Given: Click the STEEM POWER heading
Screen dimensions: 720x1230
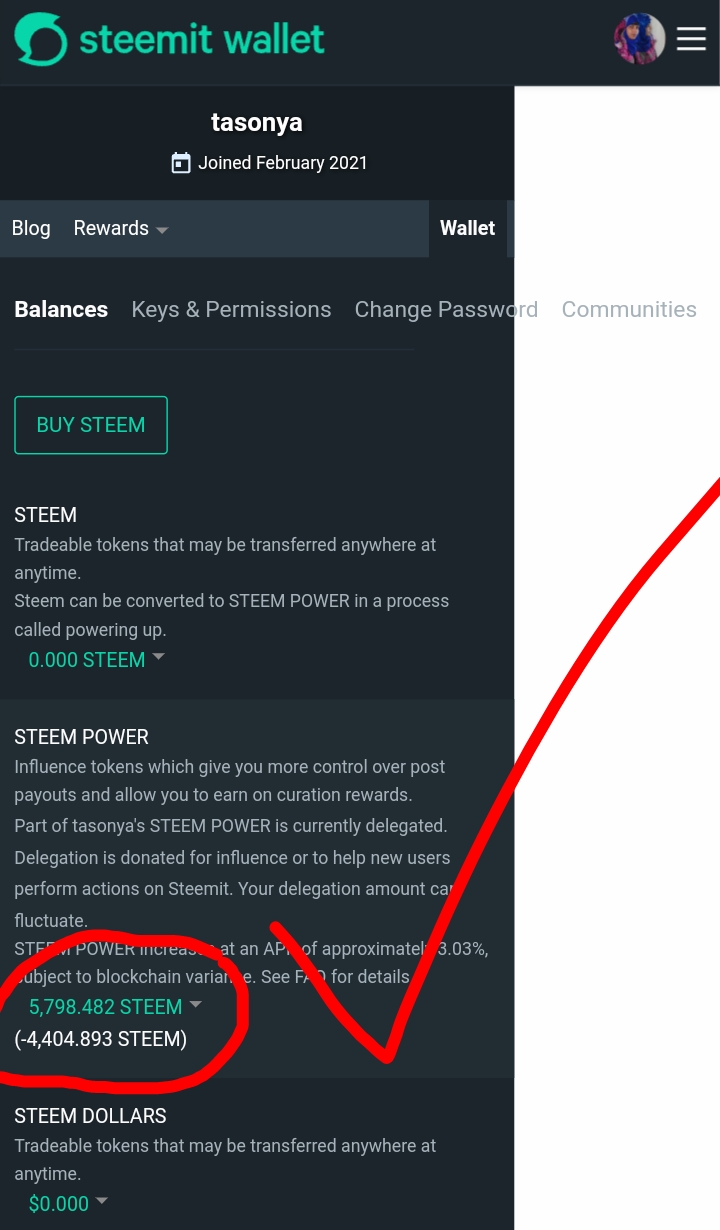Looking at the screenshot, I should click(81, 737).
